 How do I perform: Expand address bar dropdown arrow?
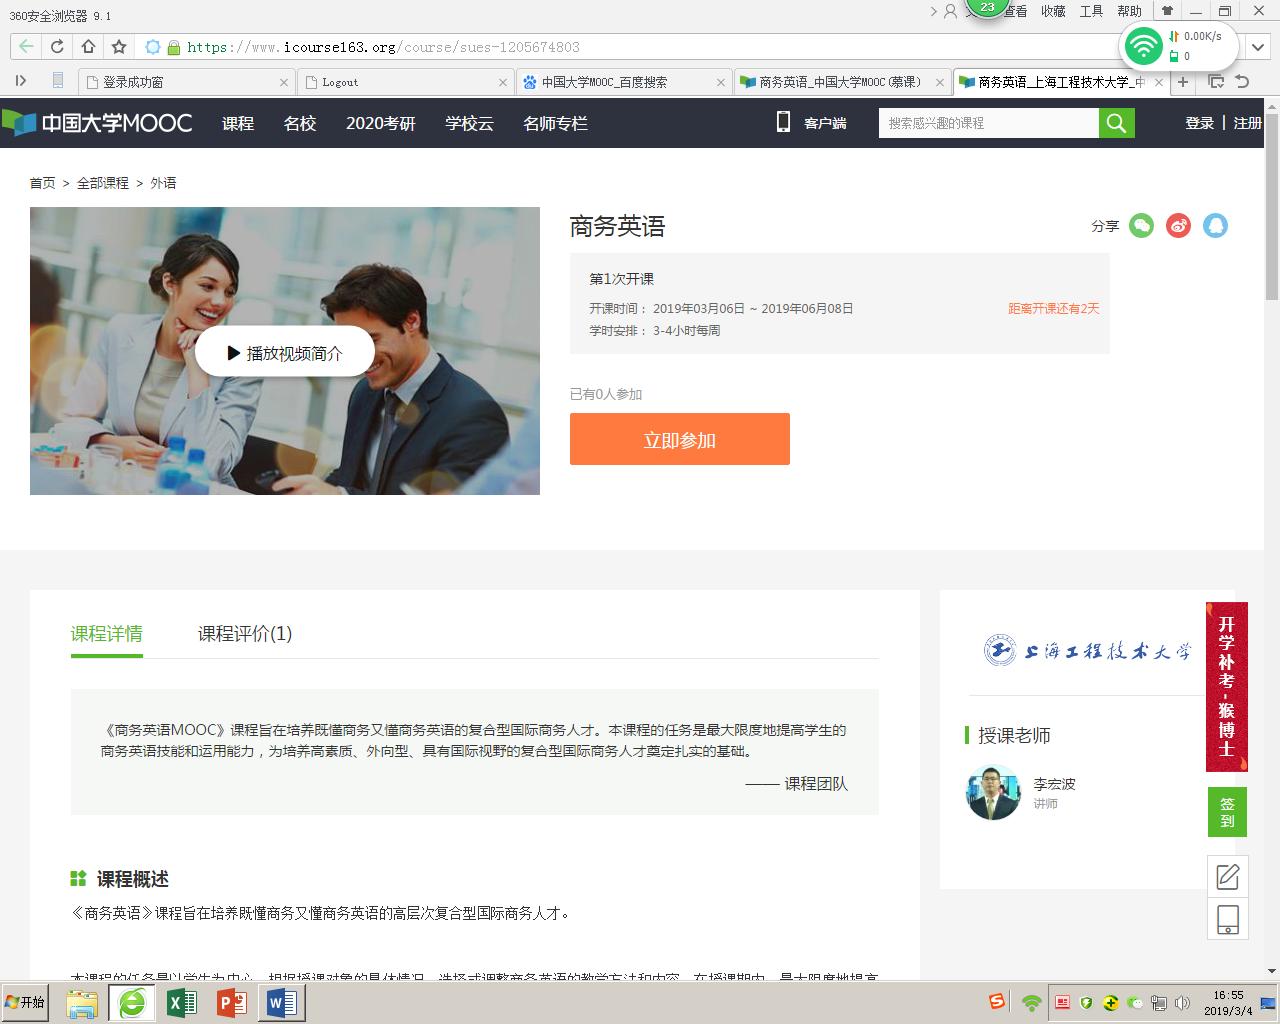1258,47
